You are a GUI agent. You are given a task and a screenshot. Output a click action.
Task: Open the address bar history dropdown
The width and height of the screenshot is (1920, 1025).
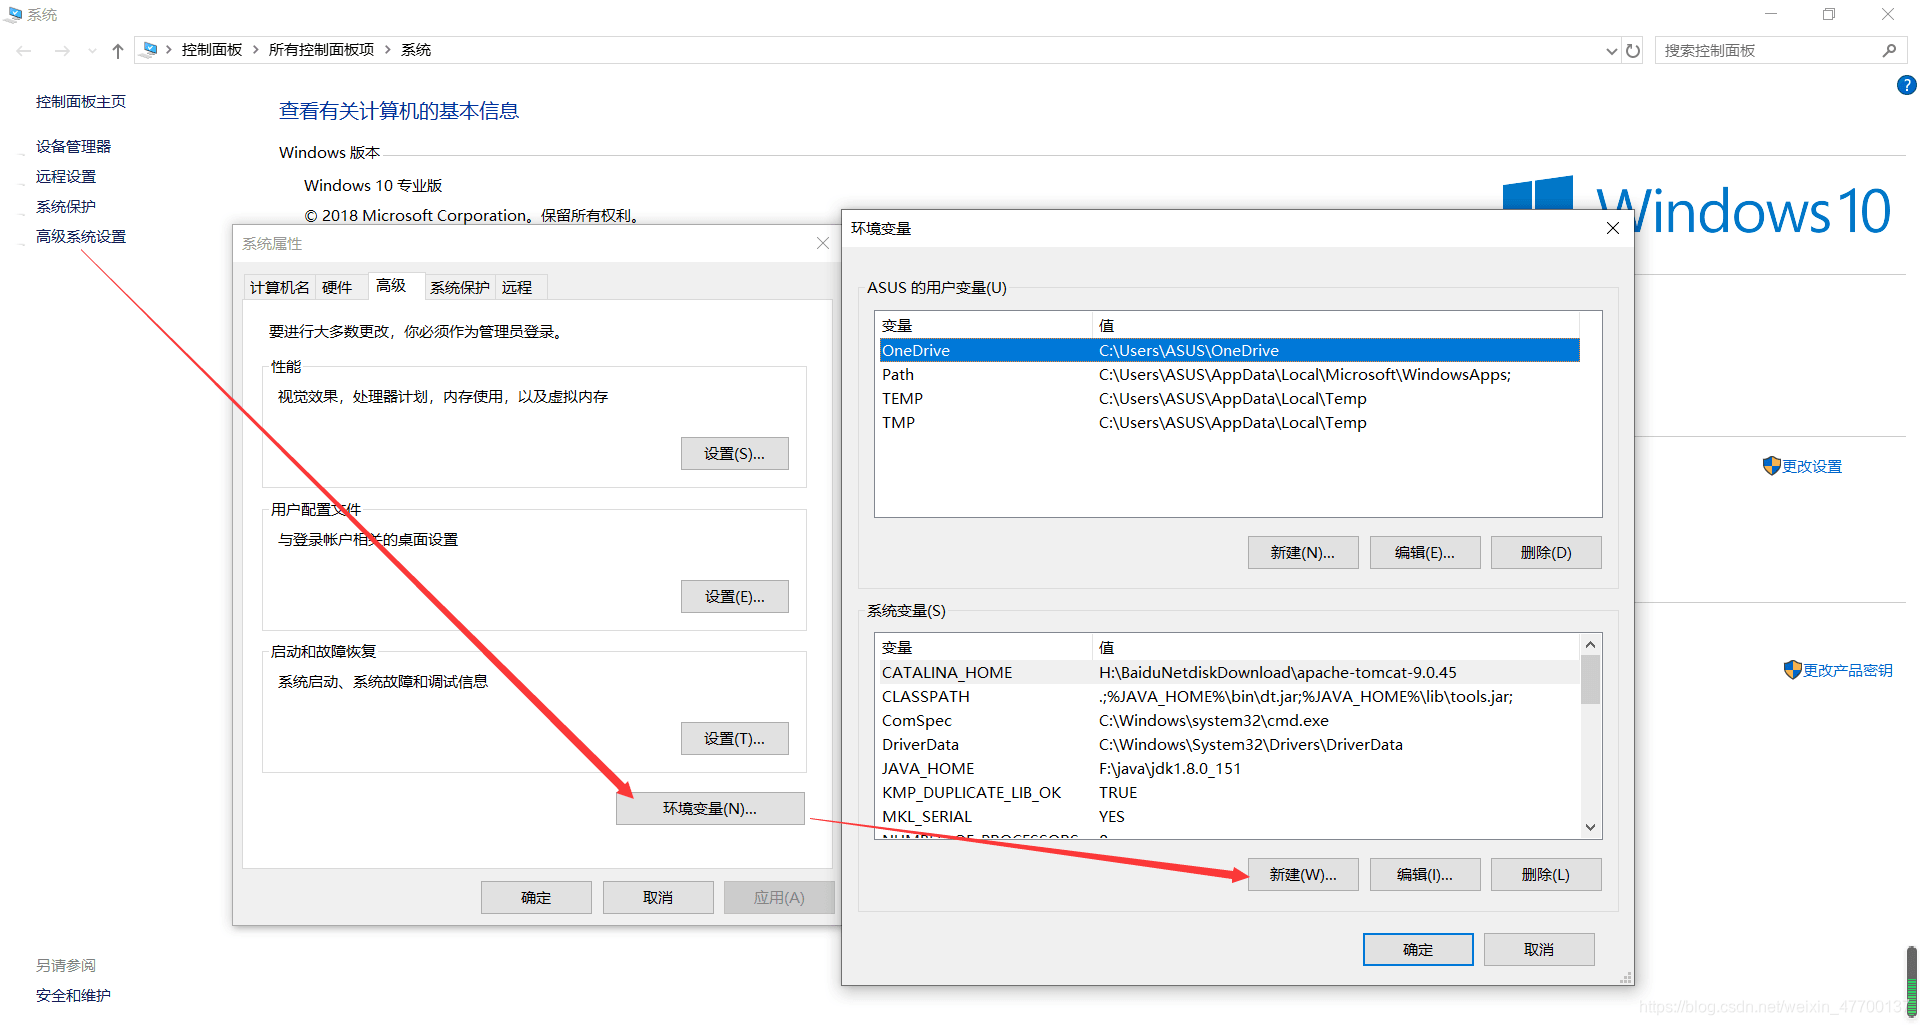click(1611, 51)
